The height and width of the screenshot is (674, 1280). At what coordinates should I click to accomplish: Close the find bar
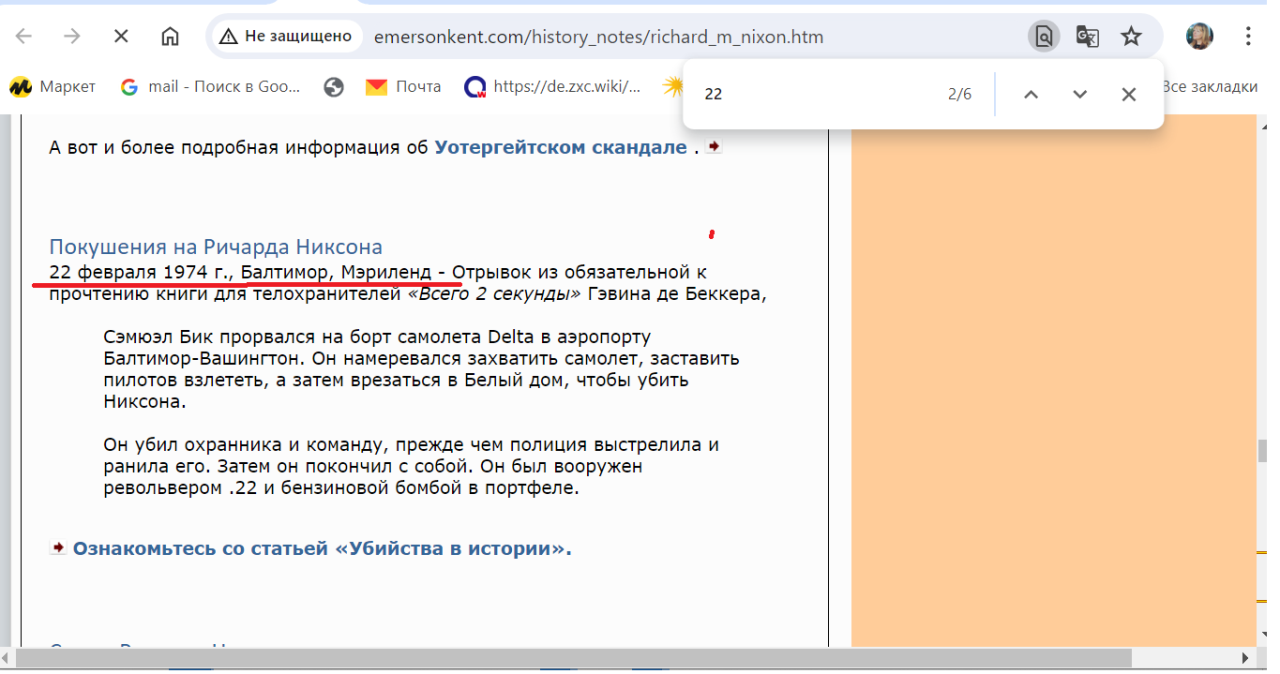click(x=1129, y=94)
